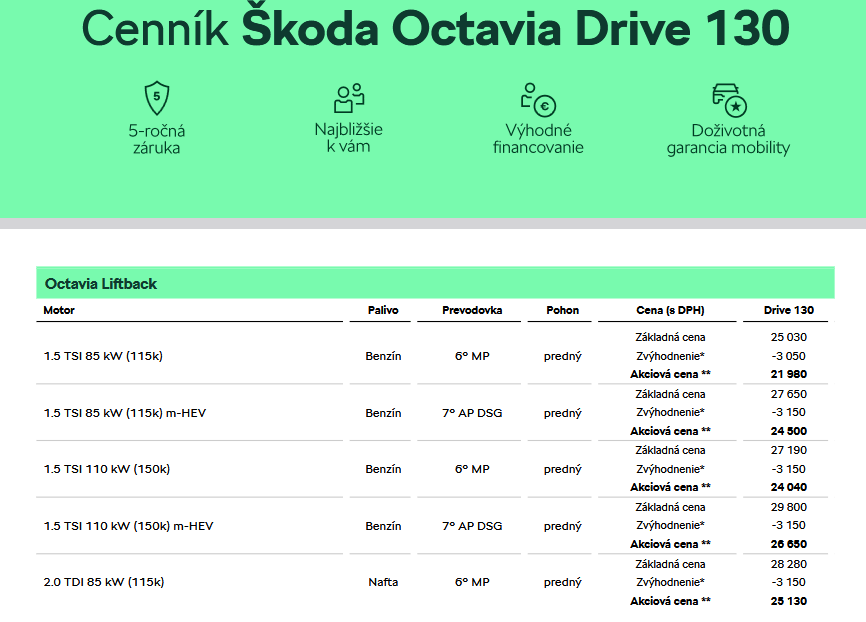Click the people icon above Najbližšie k vám
This screenshot has width=866, height=622.
click(x=349, y=98)
